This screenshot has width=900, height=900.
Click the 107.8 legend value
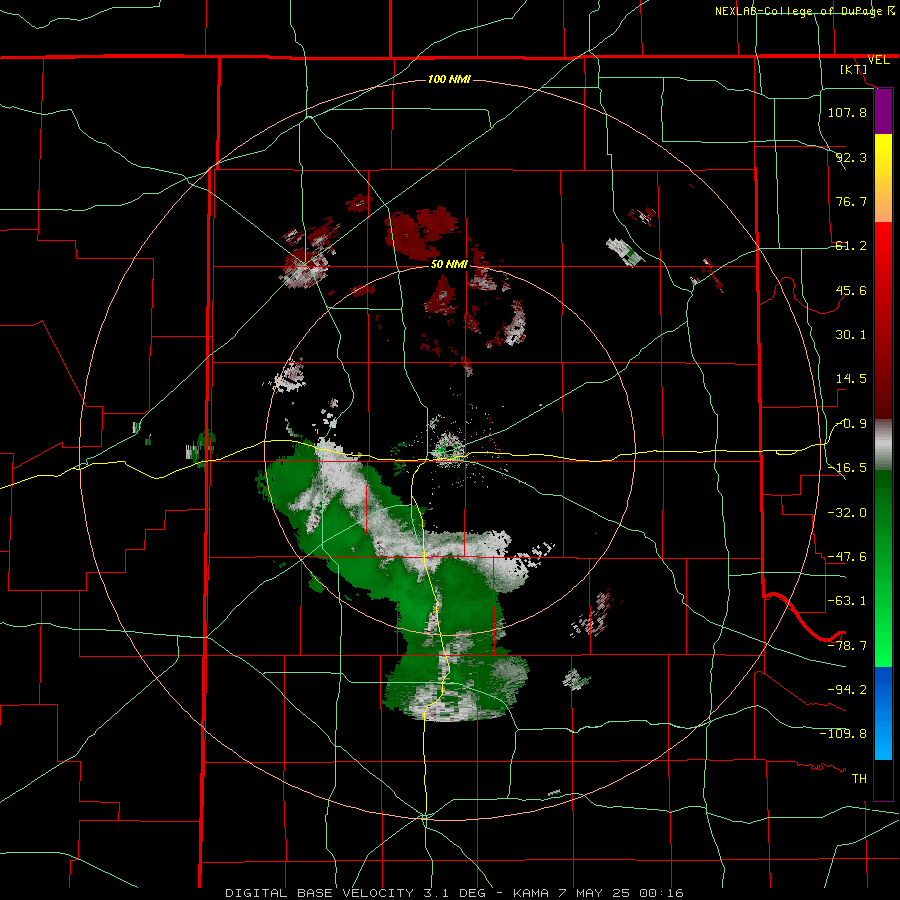tap(847, 112)
